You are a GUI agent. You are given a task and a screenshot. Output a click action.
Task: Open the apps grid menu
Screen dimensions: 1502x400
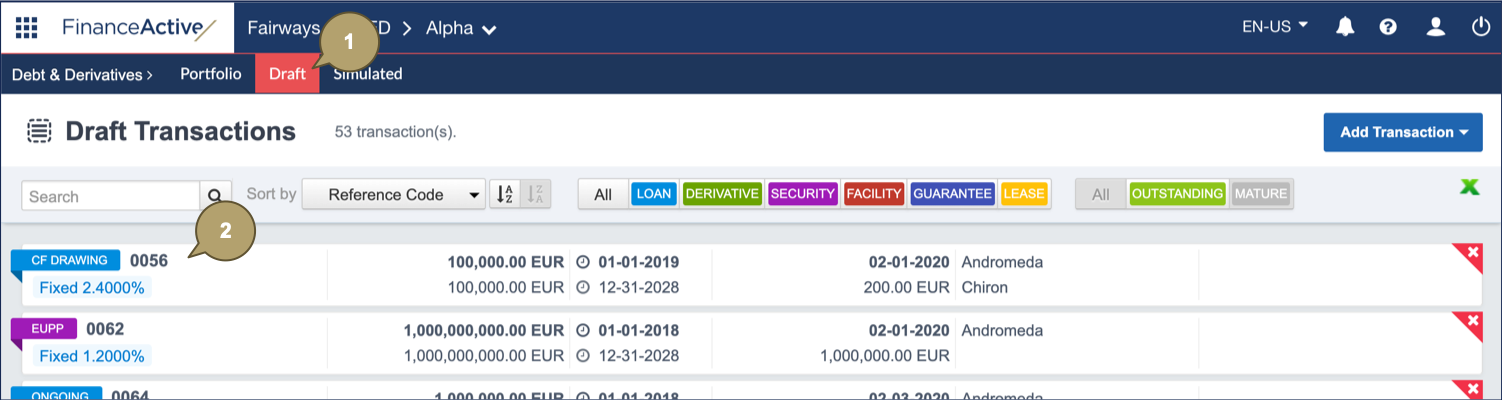pyautogui.click(x=27, y=27)
